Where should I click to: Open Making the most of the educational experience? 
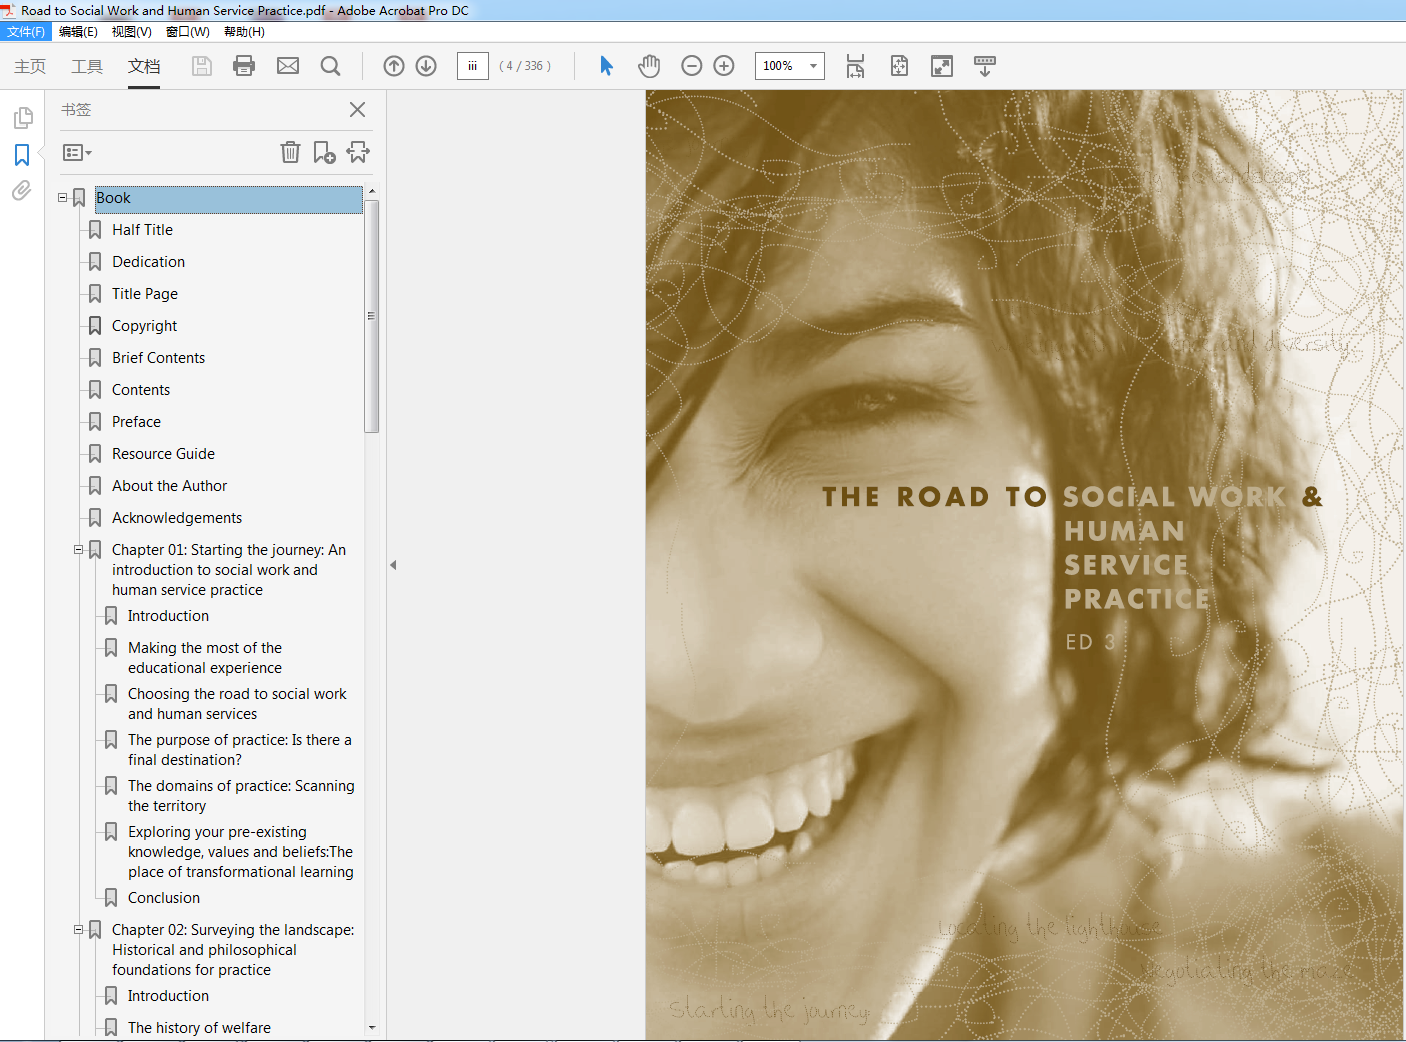[205, 658]
